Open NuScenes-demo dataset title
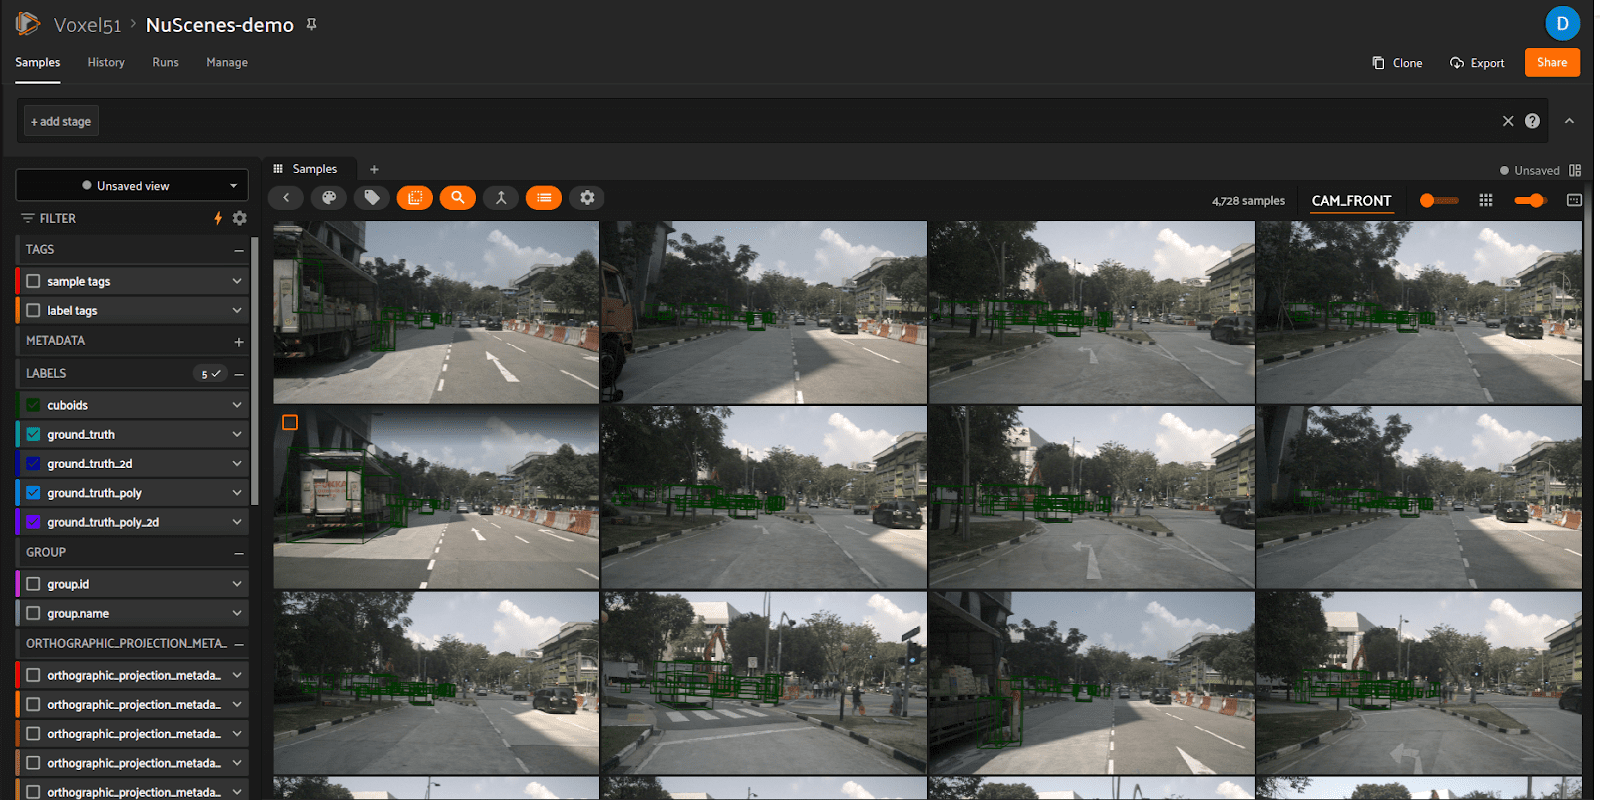Image resolution: width=1600 pixels, height=800 pixels. [x=220, y=25]
